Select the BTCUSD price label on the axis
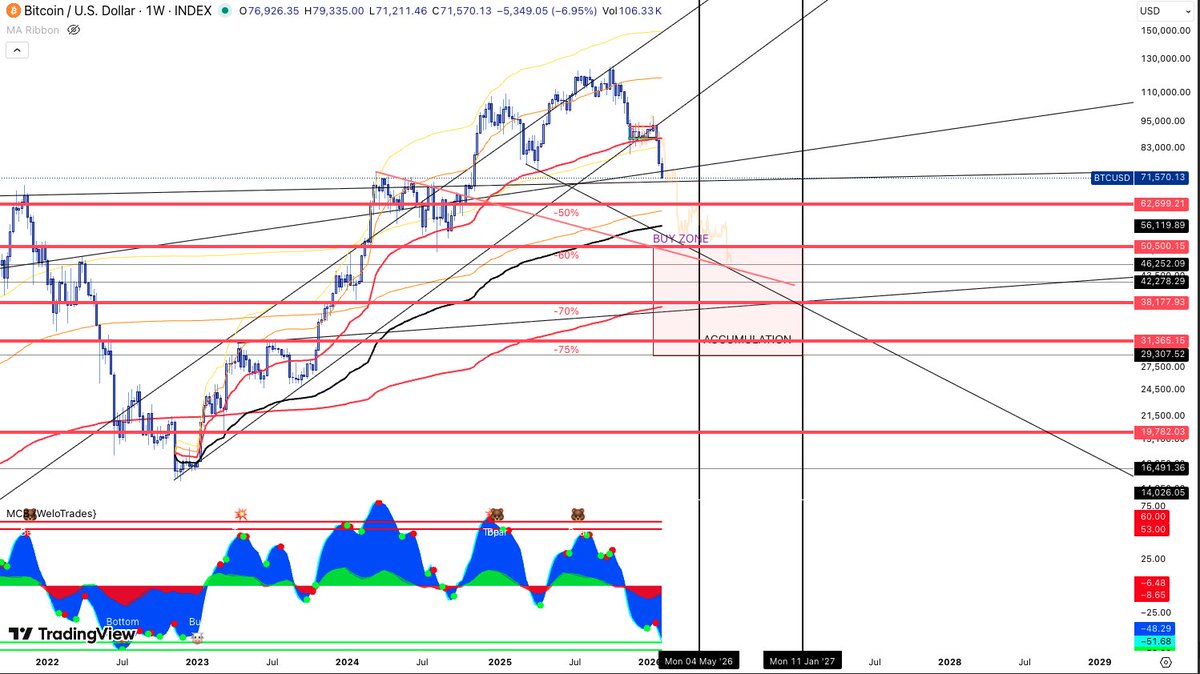This screenshot has height=674, width=1200. click(x=1112, y=178)
